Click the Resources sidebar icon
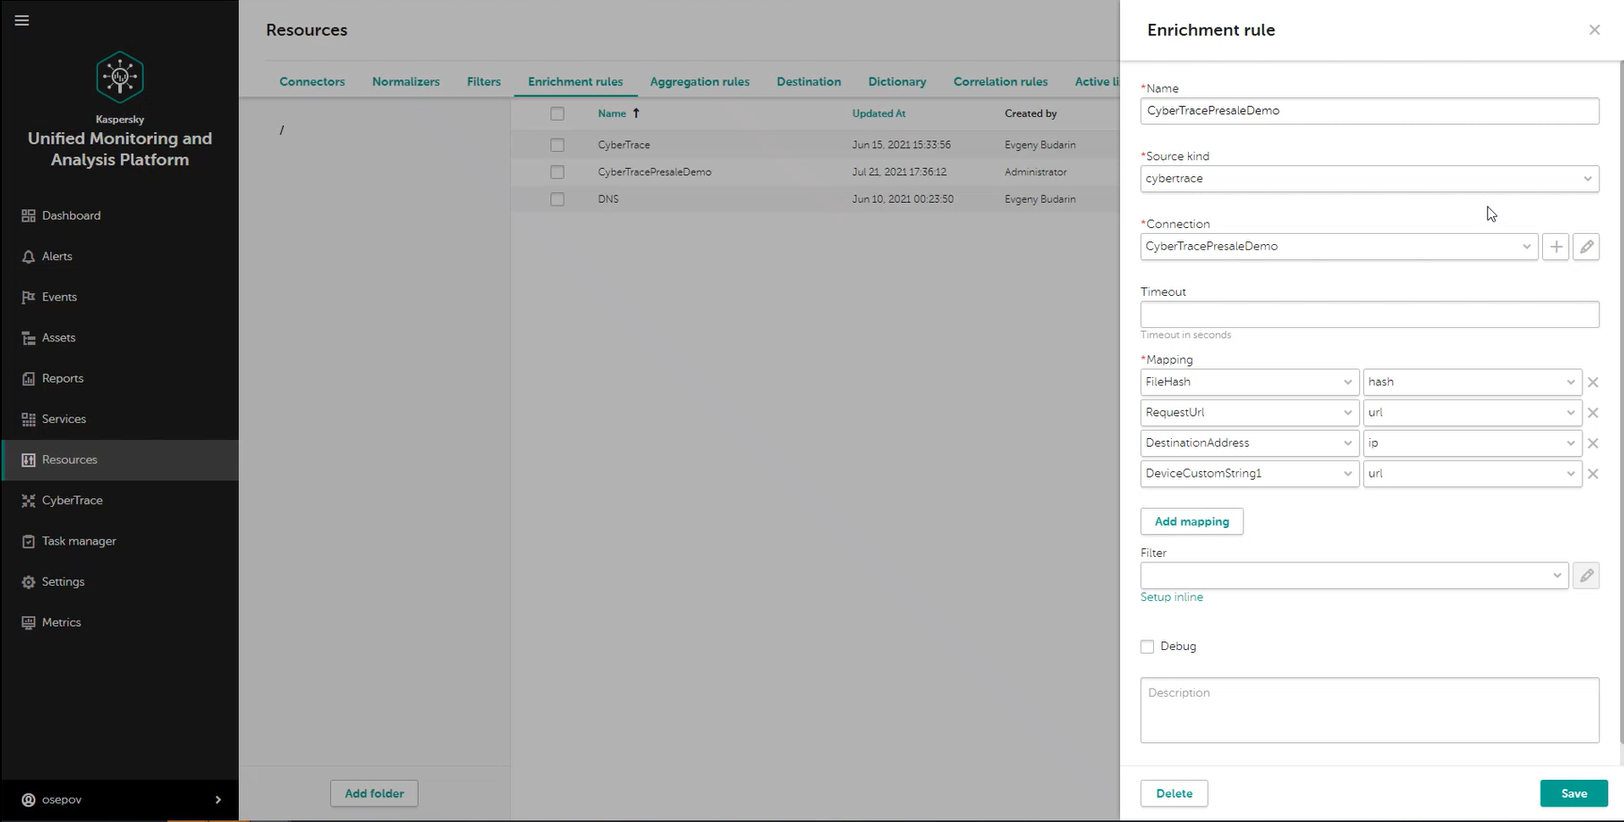Image resolution: width=1624 pixels, height=822 pixels. 28,460
